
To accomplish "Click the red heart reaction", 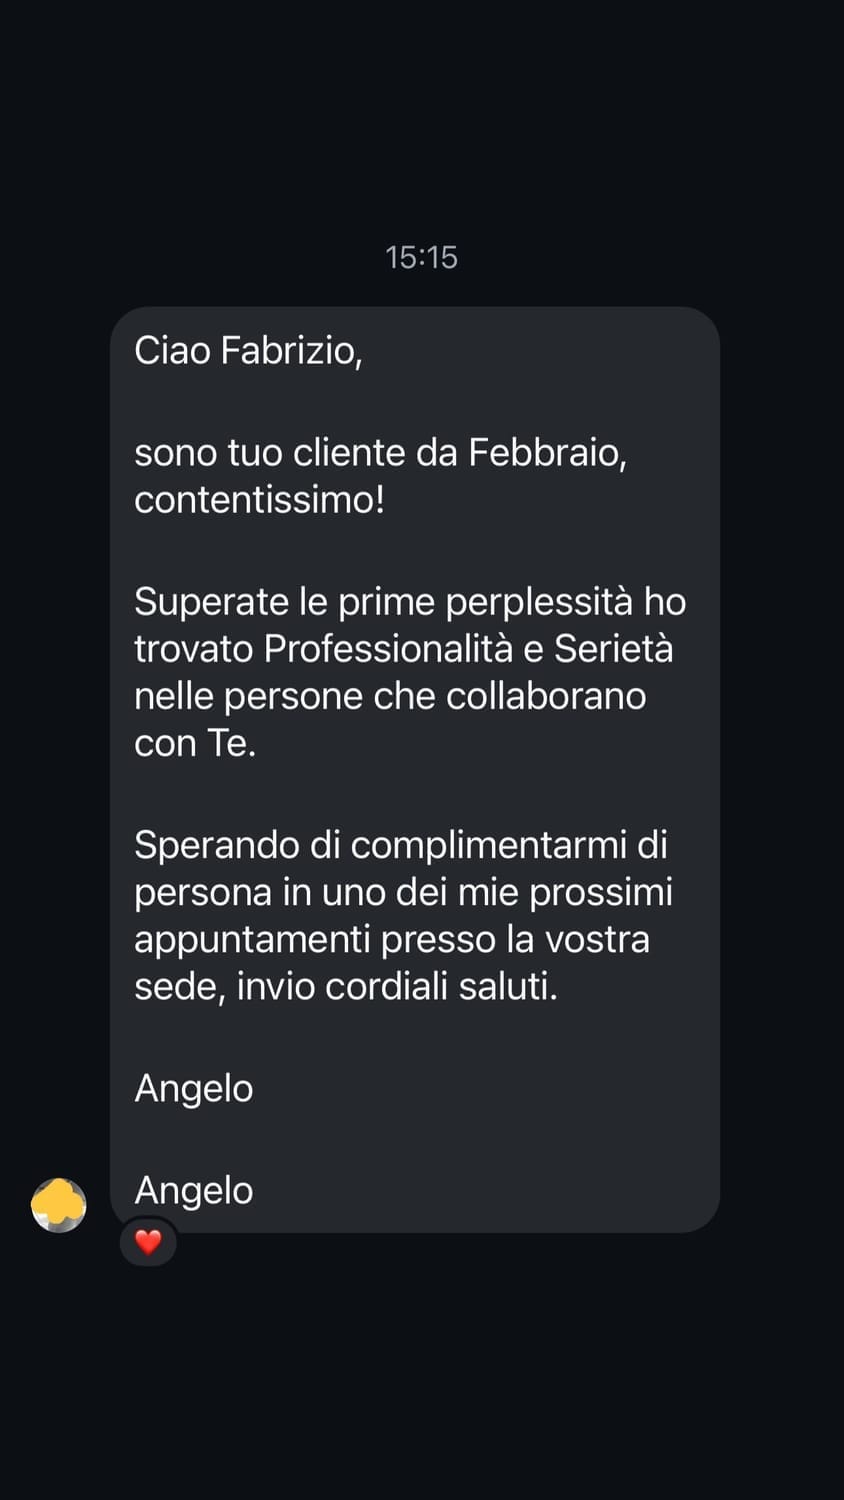I will 148,1242.
